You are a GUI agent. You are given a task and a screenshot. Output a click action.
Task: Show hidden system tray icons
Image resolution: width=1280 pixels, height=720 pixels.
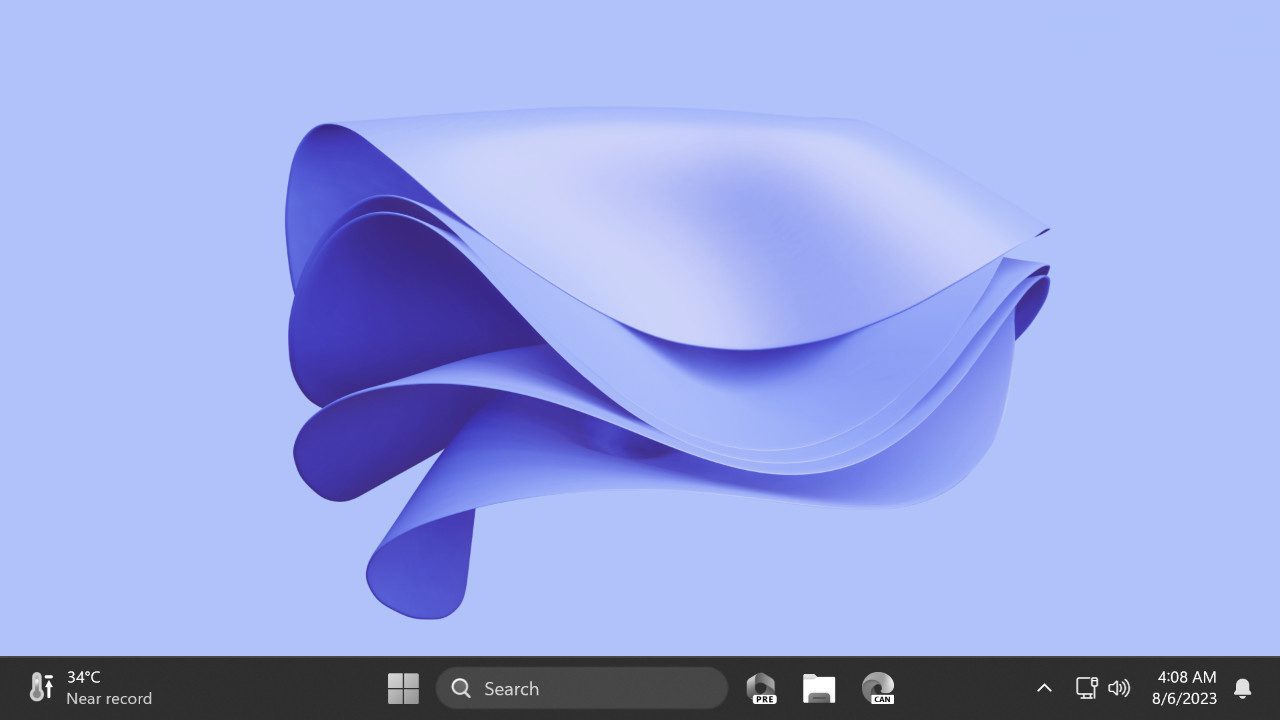pos(1044,688)
